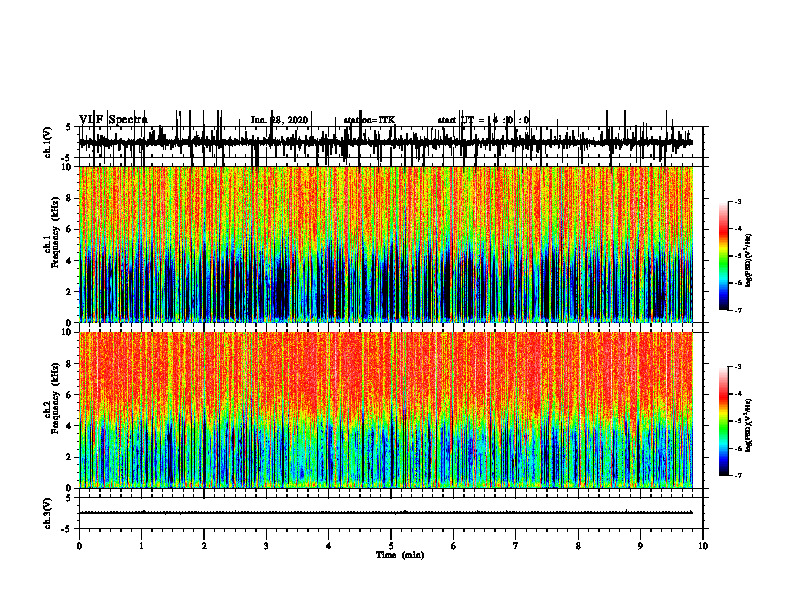792x612 pixels.
Task: Click the "6" kHz tick on ch.2 frequency axis
Action: [70, 395]
